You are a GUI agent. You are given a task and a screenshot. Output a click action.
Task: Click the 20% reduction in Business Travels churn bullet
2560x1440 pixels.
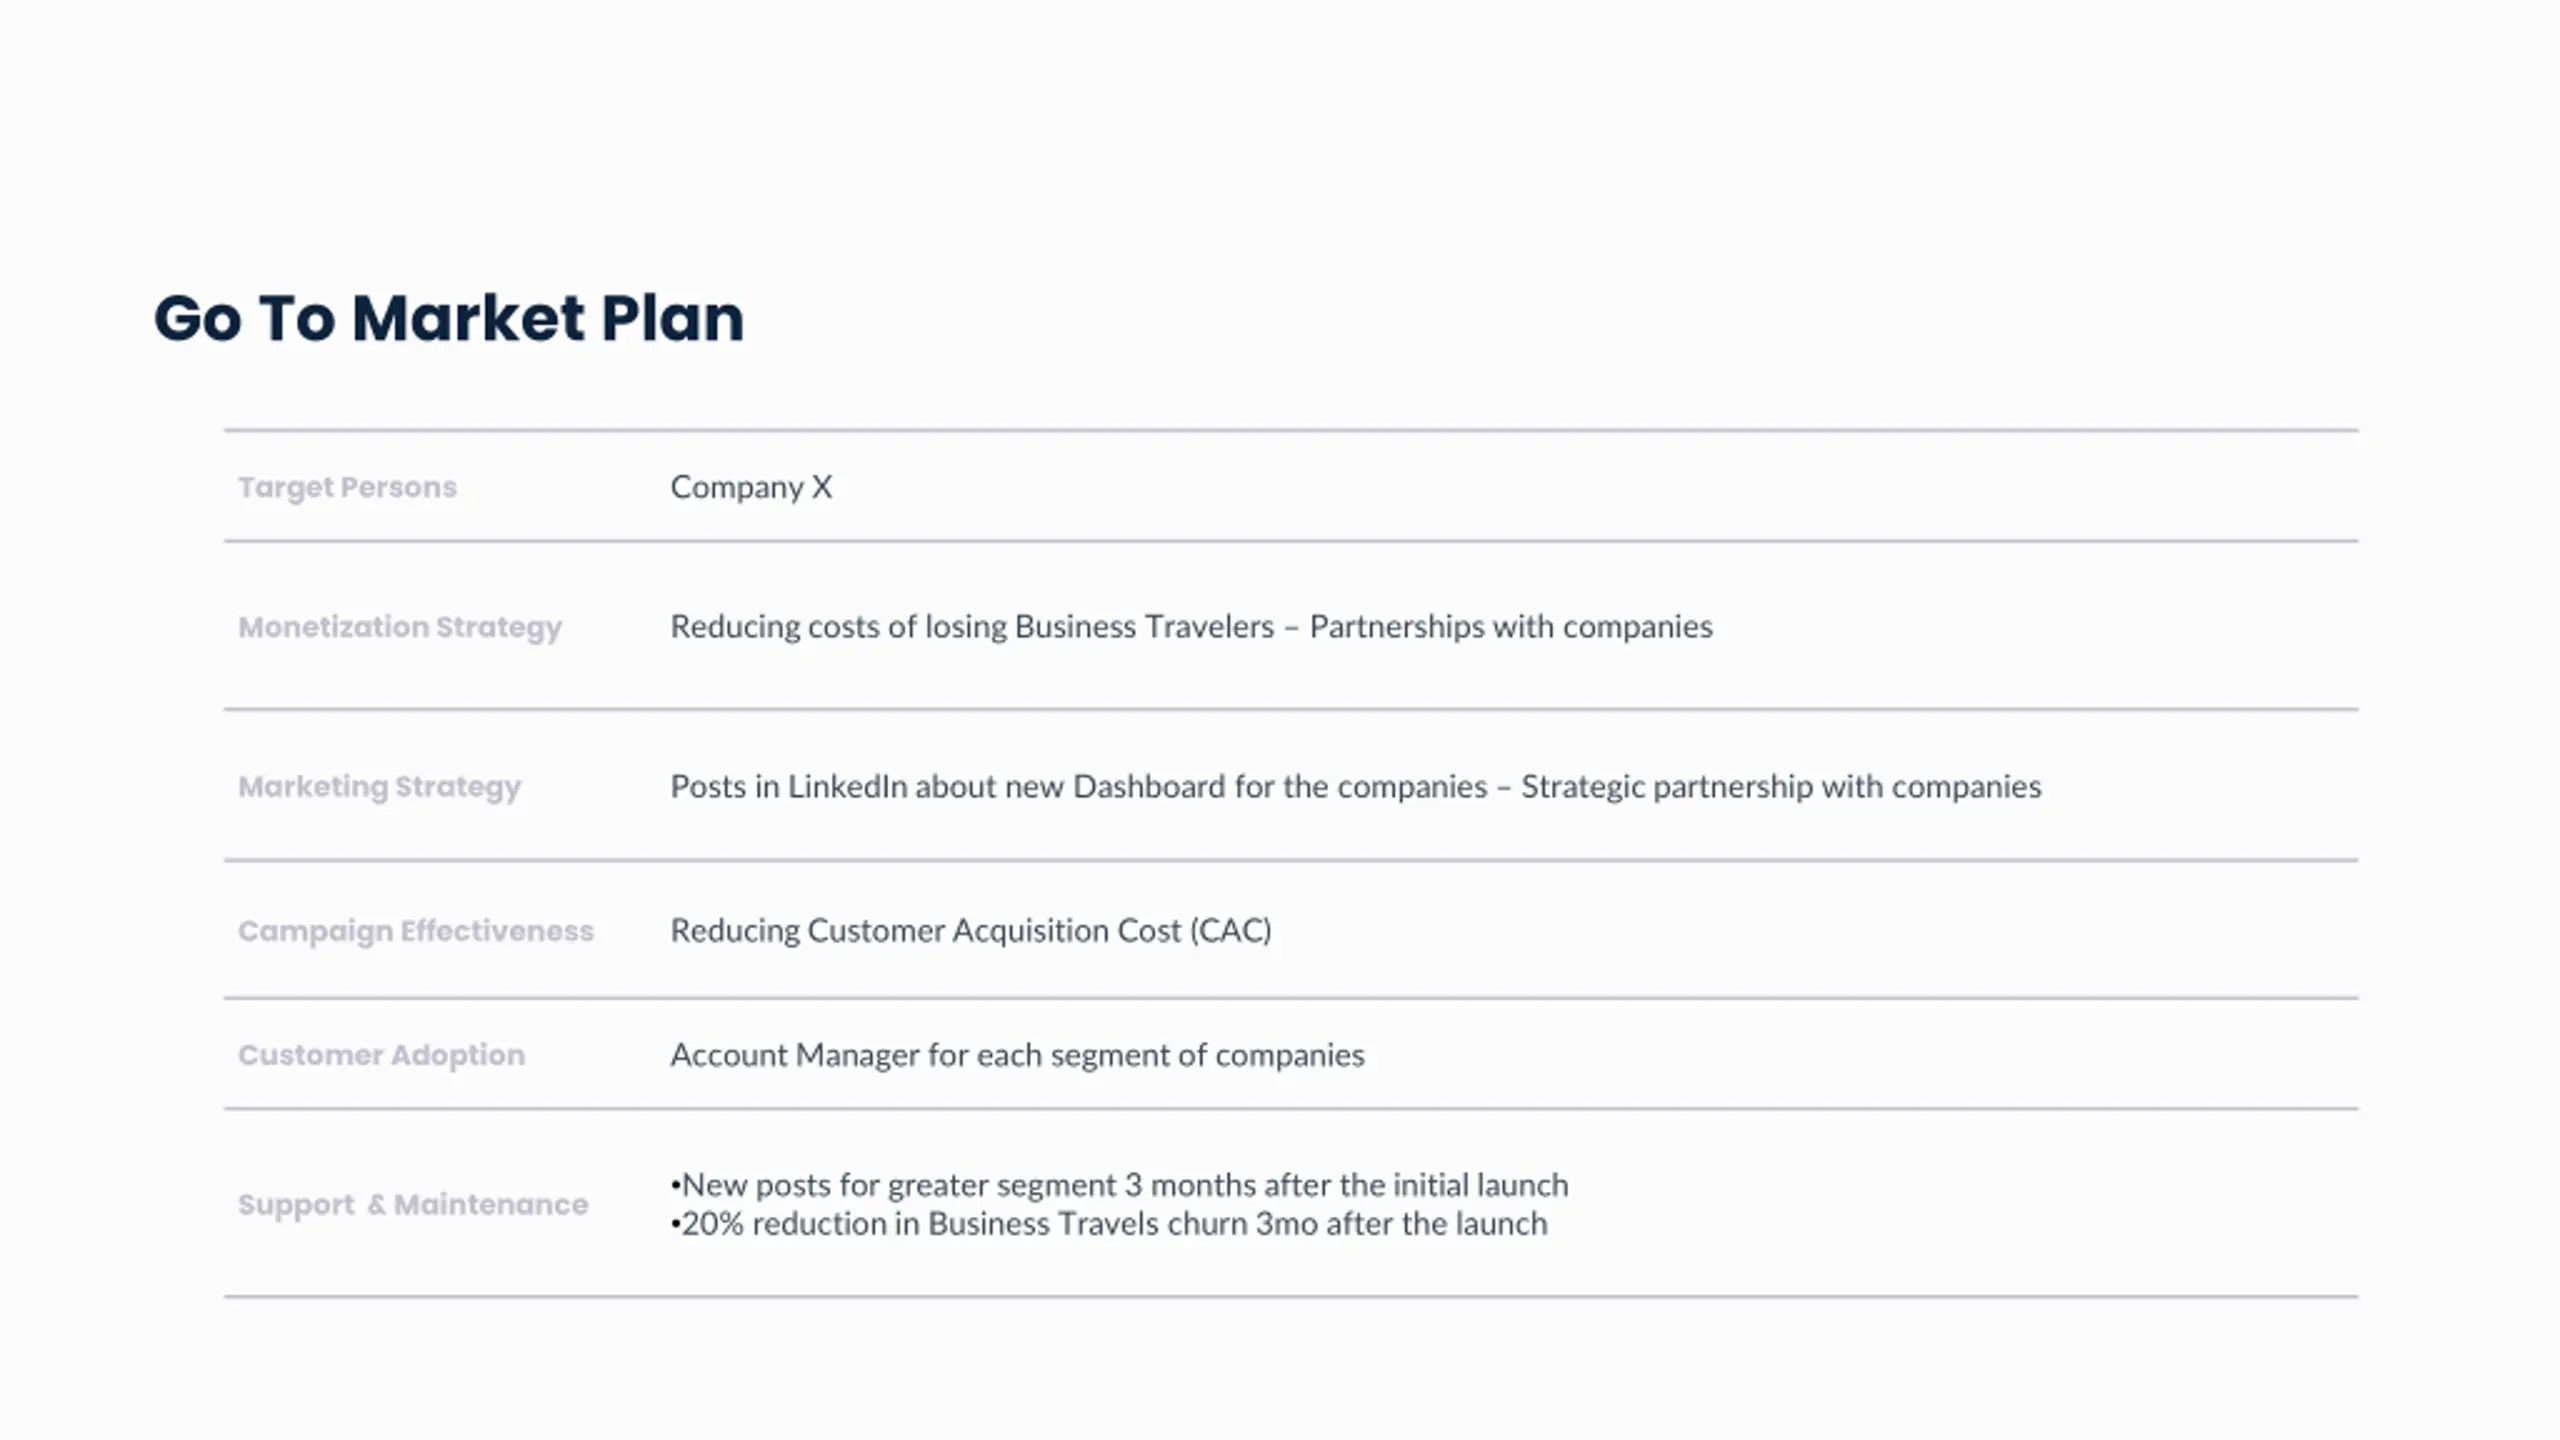pos(1109,1224)
